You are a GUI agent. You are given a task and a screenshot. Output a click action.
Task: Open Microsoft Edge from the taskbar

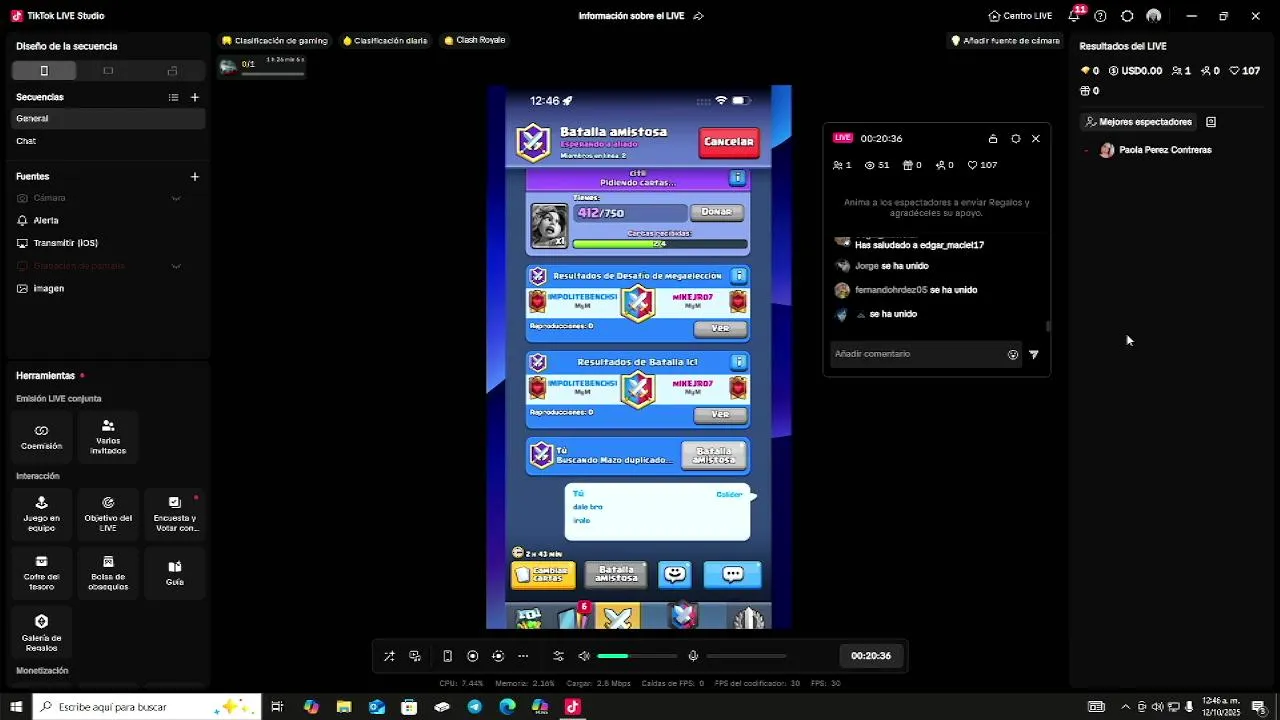[507, 707]
